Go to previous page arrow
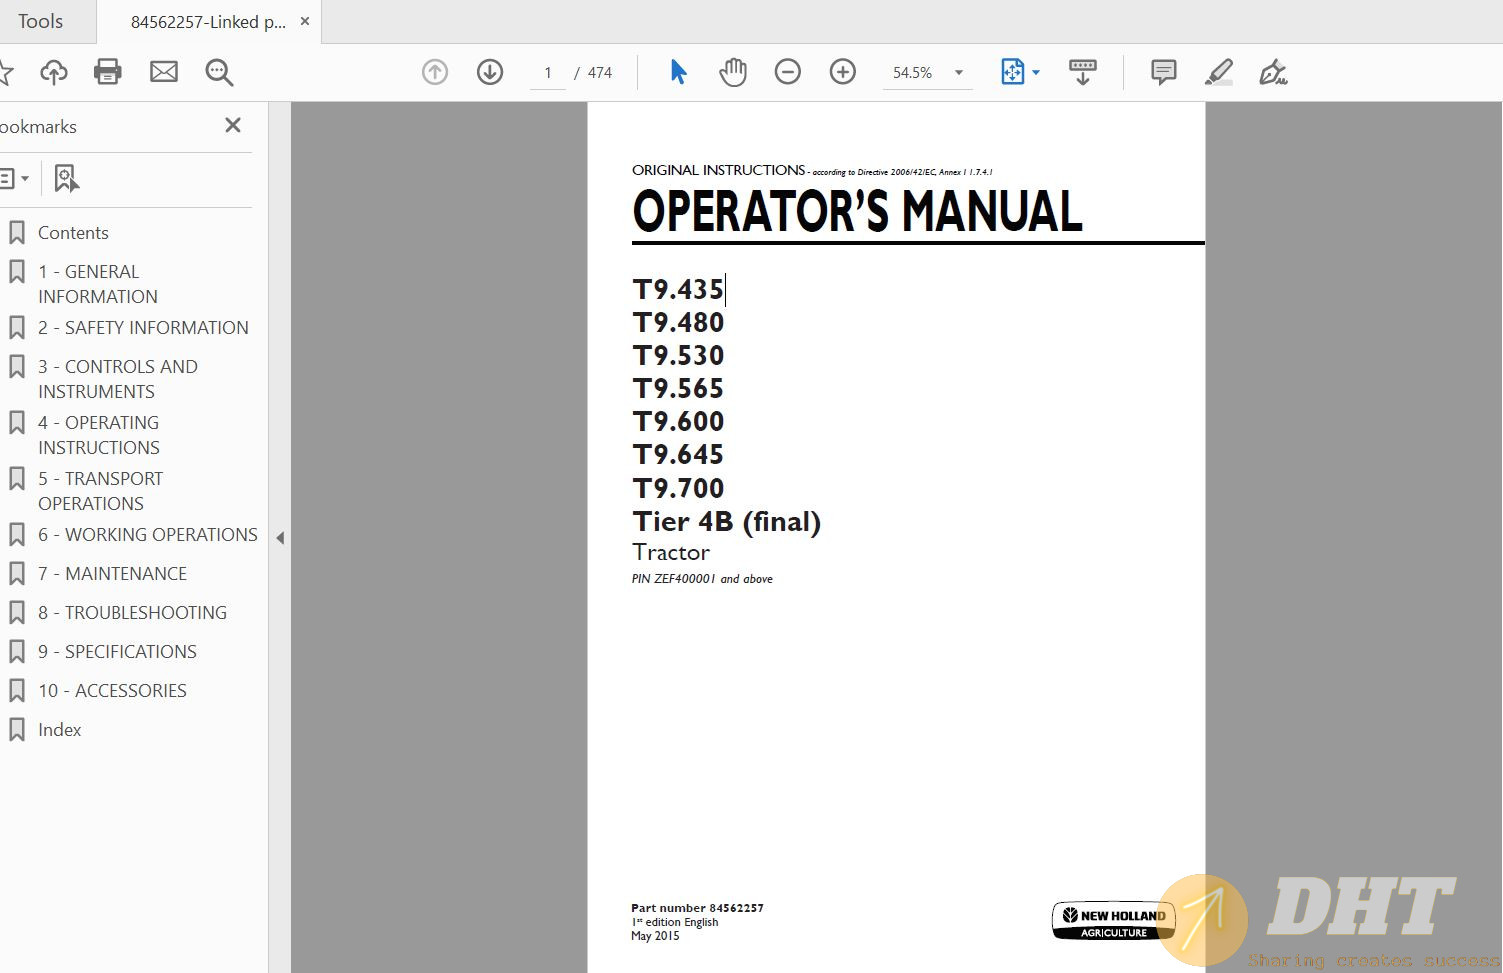Image resolution: width=1503 pixels, height=973 pixels. (435, 72)
